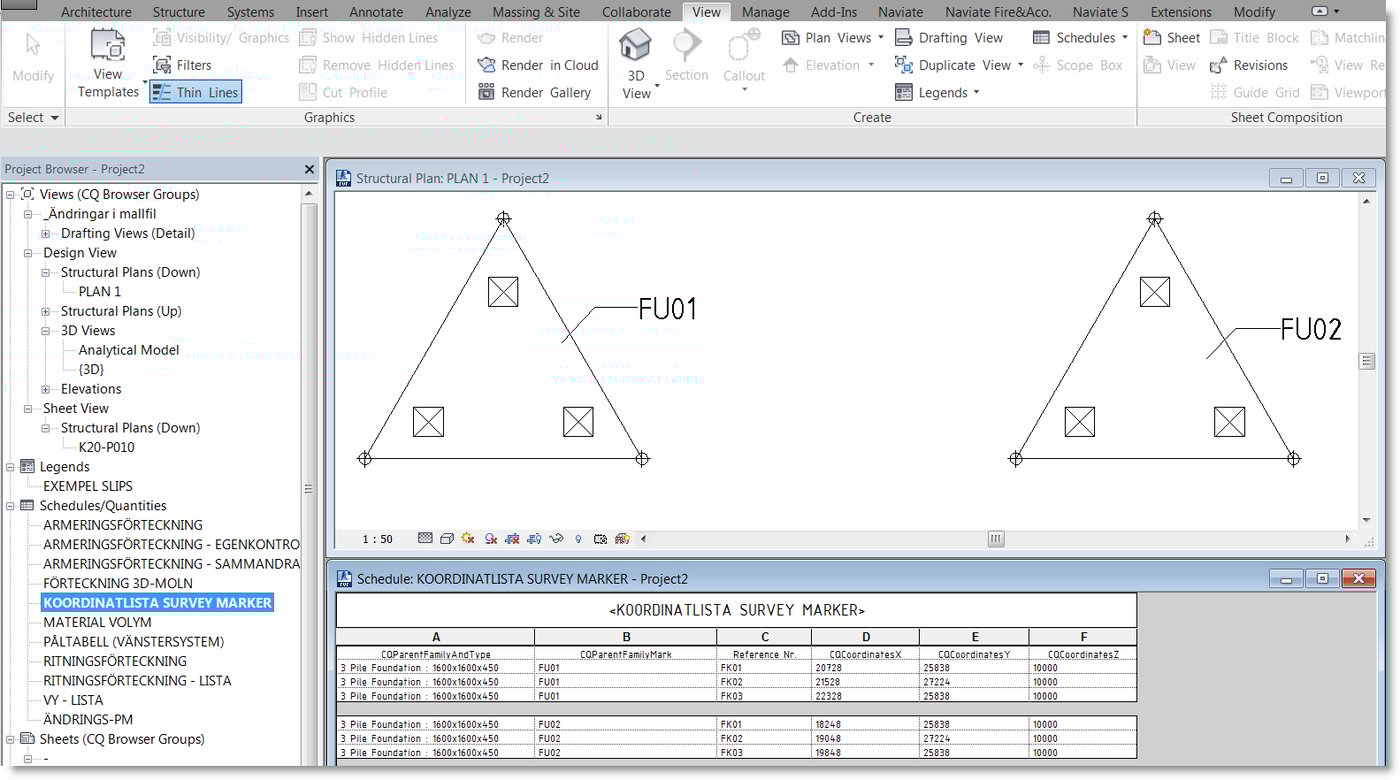Collapse the Schedules/Quantities tree node

pyautogui.click(x=11, y=506)
